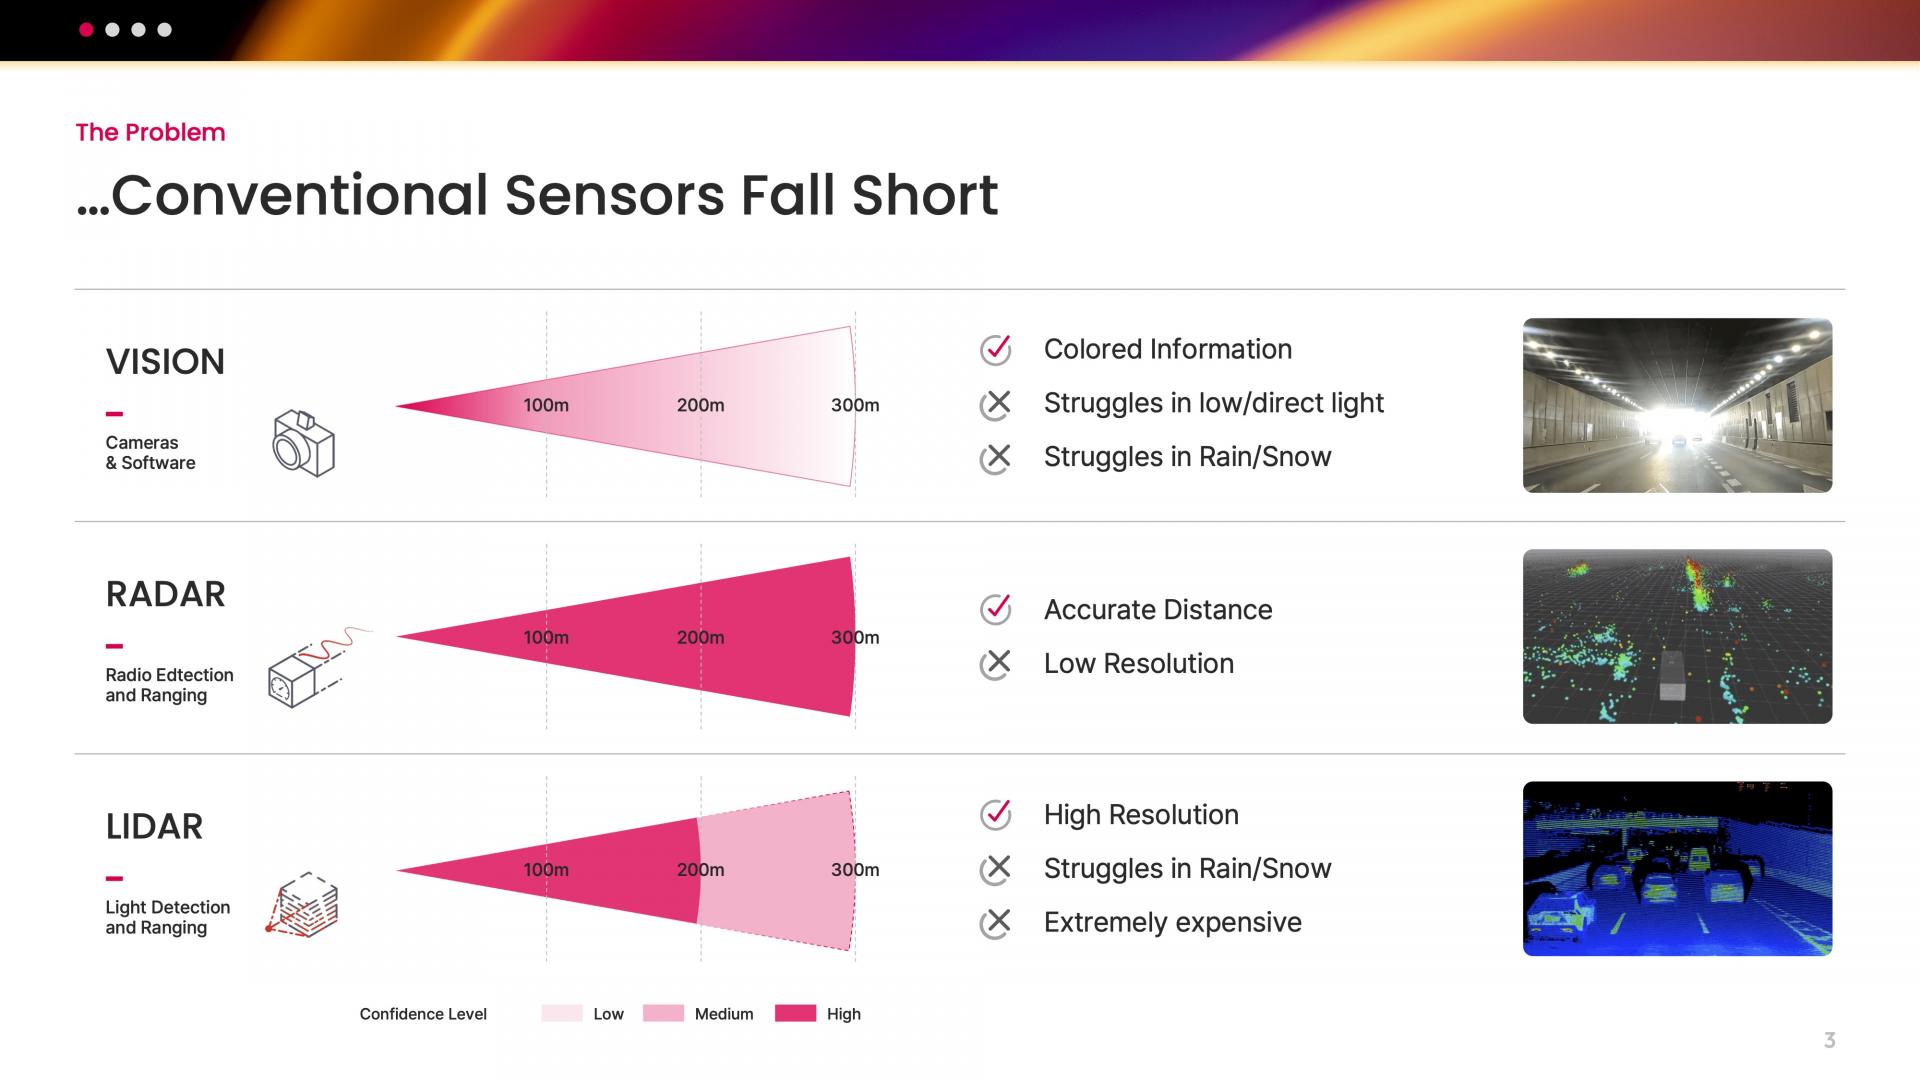
Task: Select the red active dot in top bar
Action: pos(86,30)
